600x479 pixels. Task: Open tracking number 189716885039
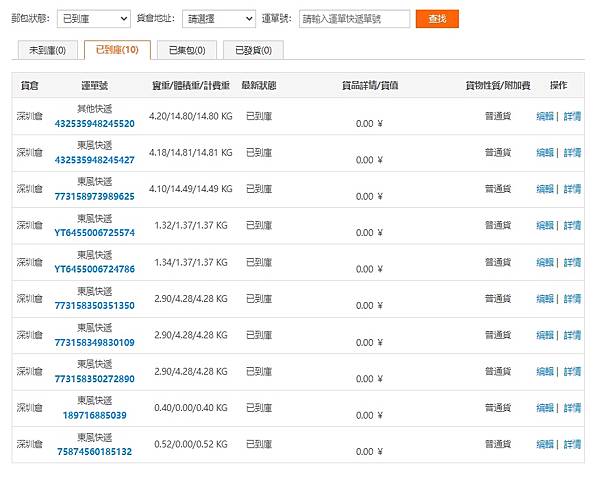(95, 415)
